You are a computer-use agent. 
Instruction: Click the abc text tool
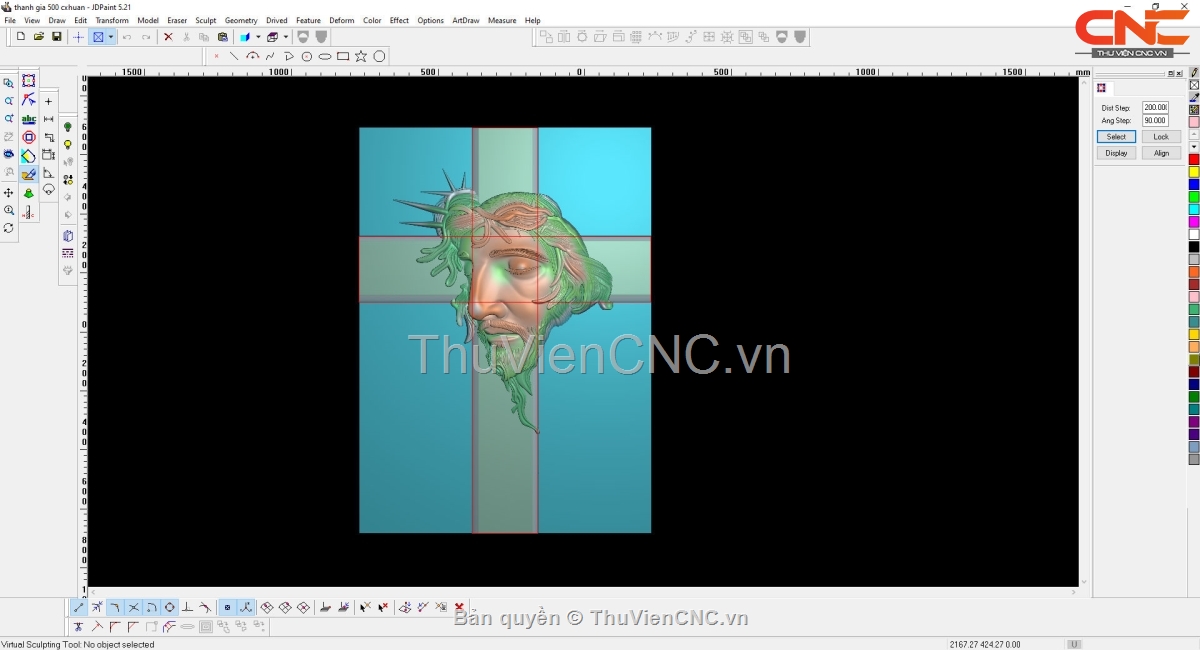click(x=29, y=119)
